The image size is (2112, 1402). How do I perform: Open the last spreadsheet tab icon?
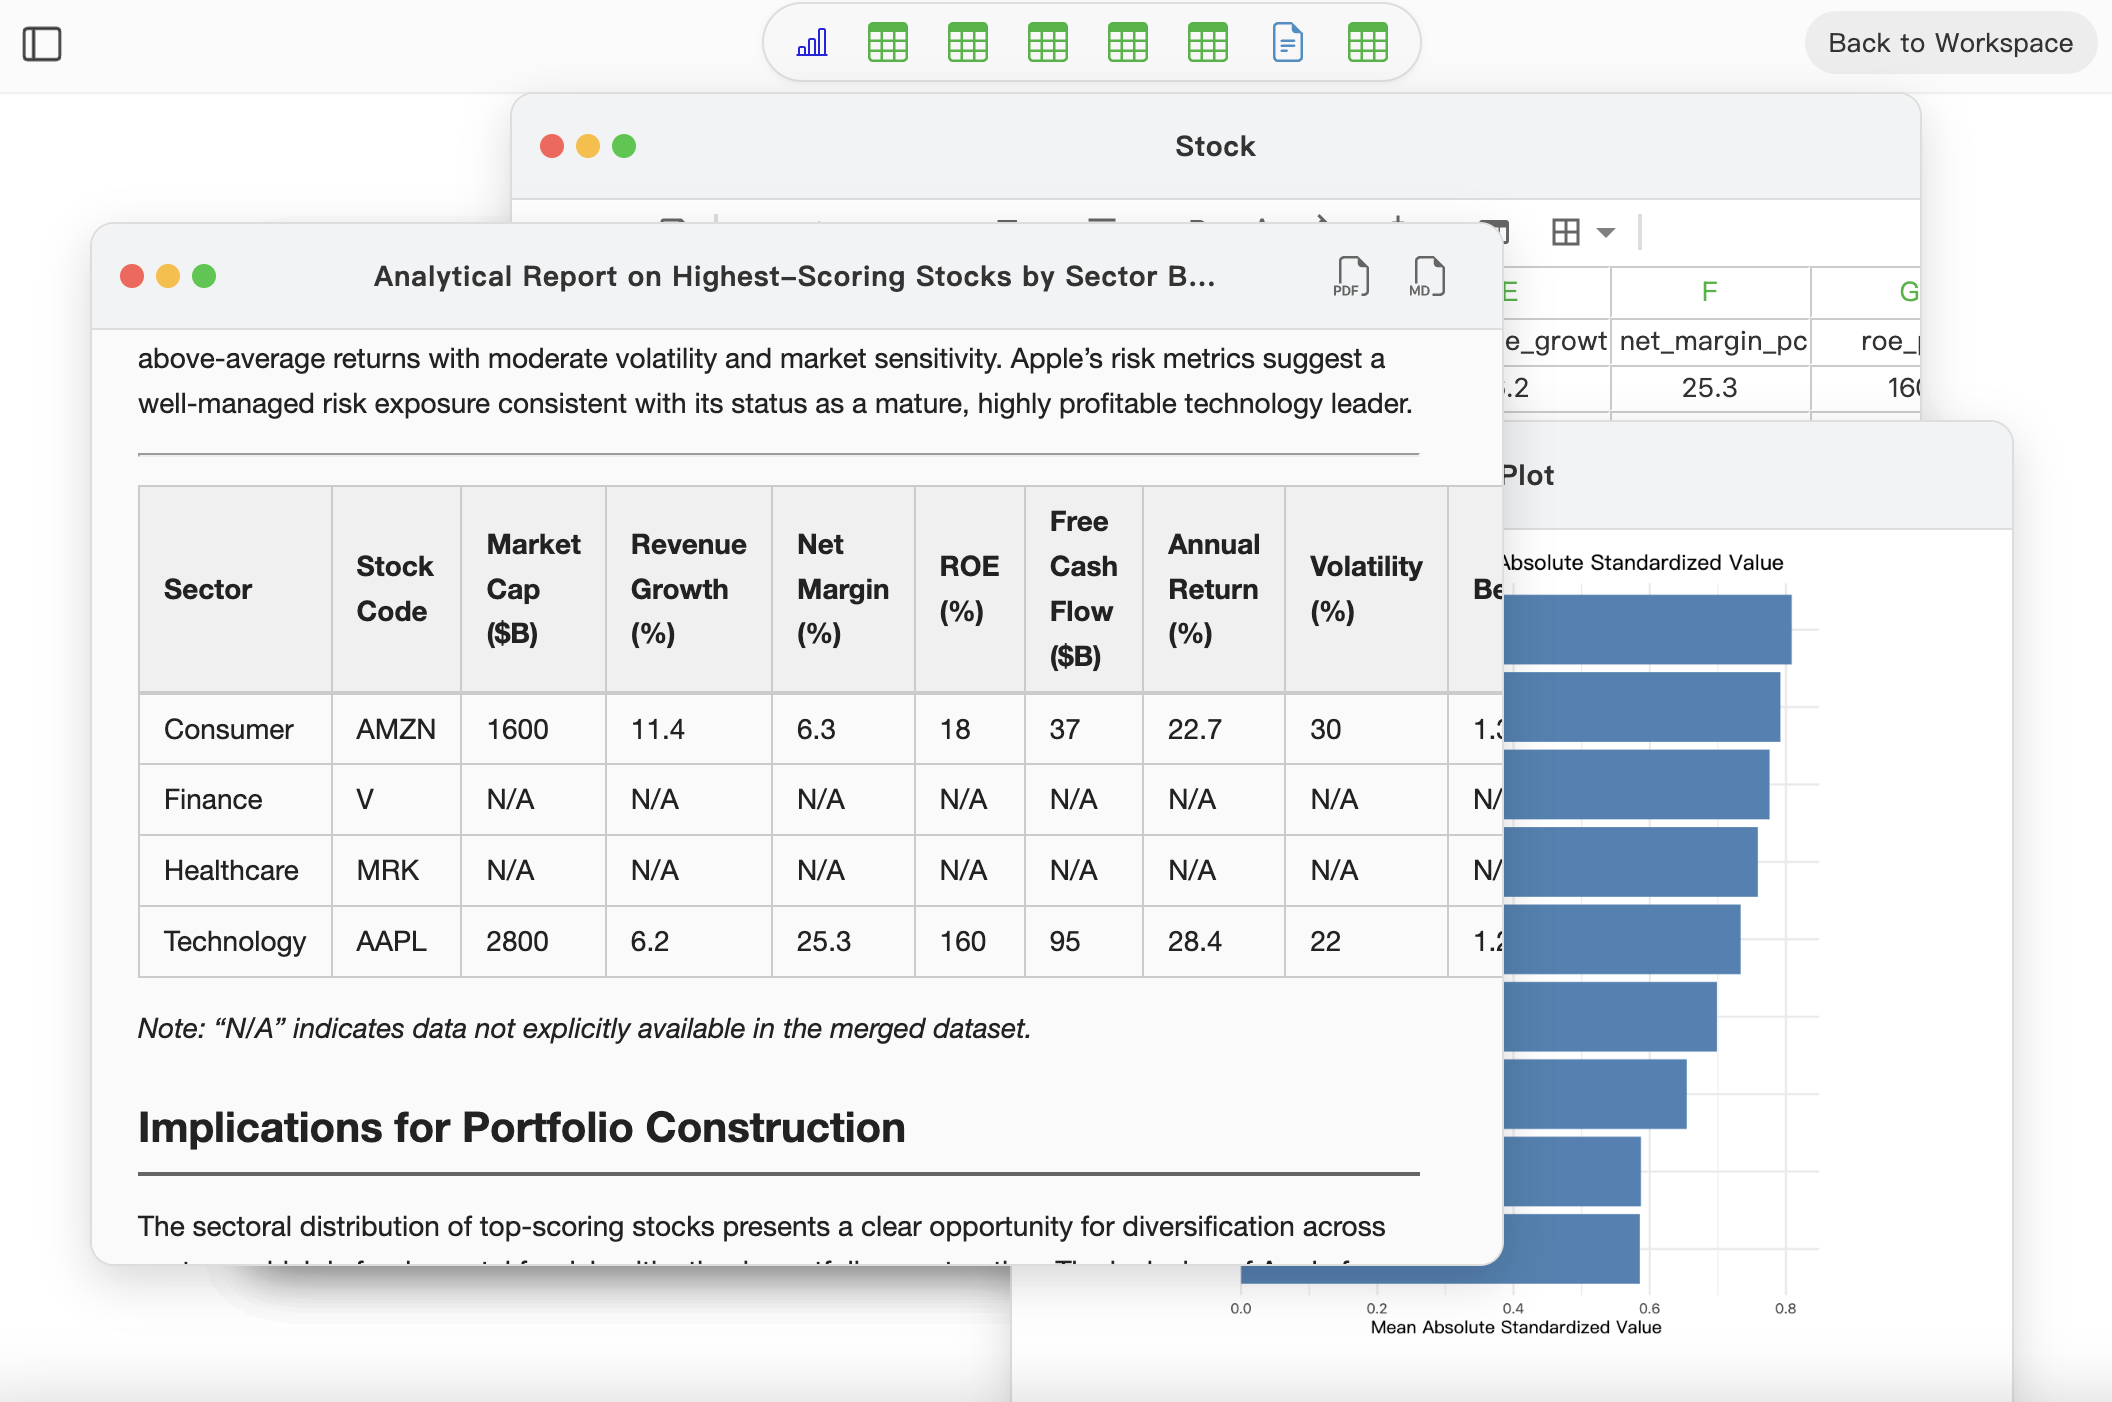(1368, 43)
